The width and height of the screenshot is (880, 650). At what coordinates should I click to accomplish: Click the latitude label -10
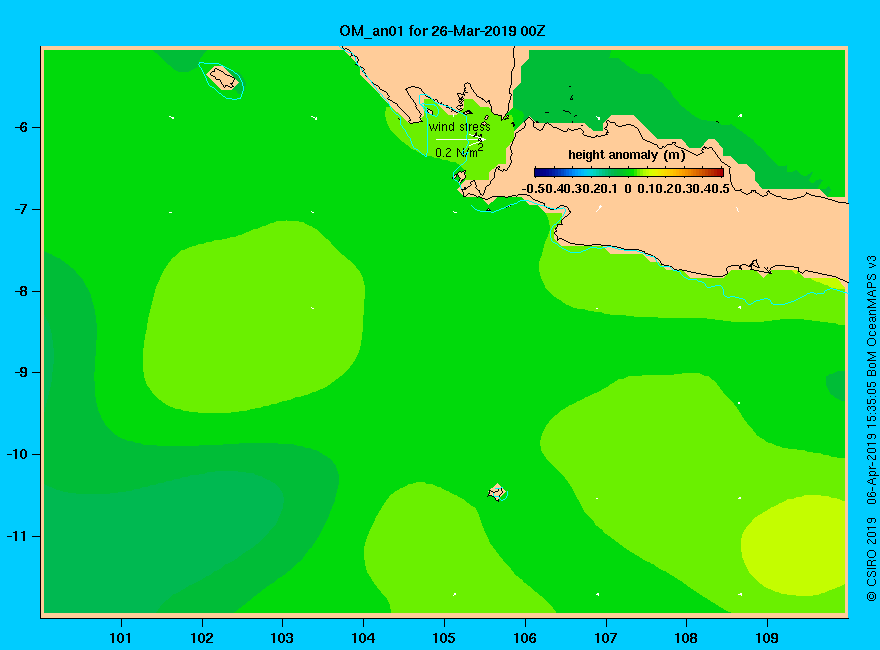point(17,454)
